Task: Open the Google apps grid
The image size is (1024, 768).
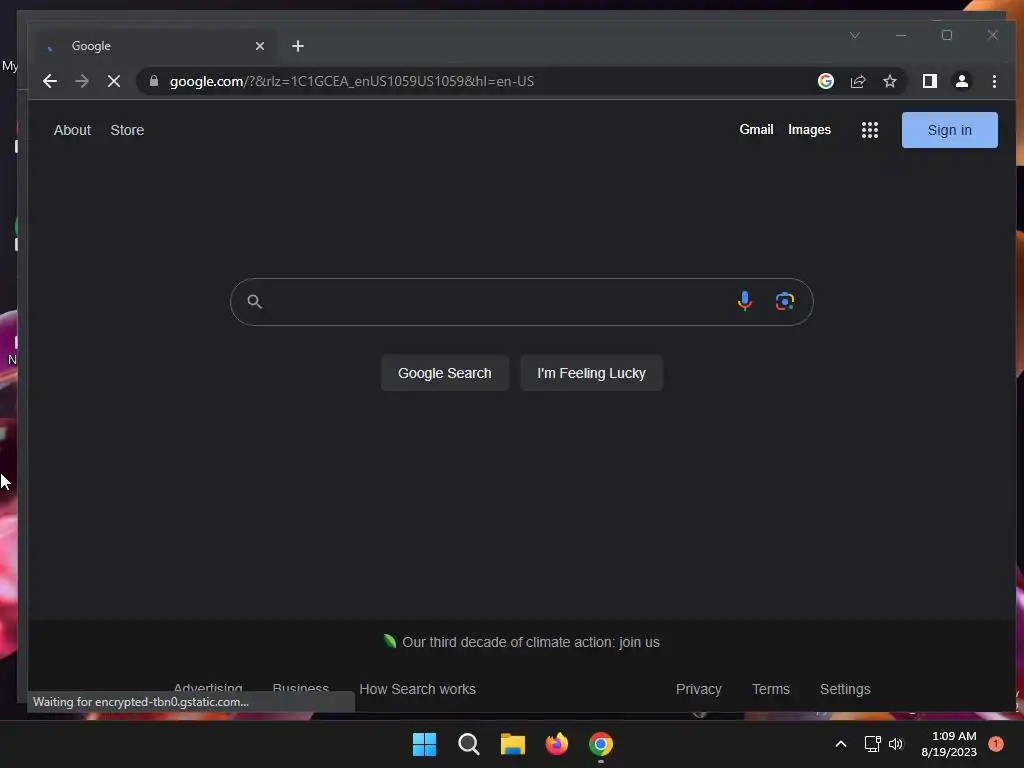Action: (x=869, y=130)
